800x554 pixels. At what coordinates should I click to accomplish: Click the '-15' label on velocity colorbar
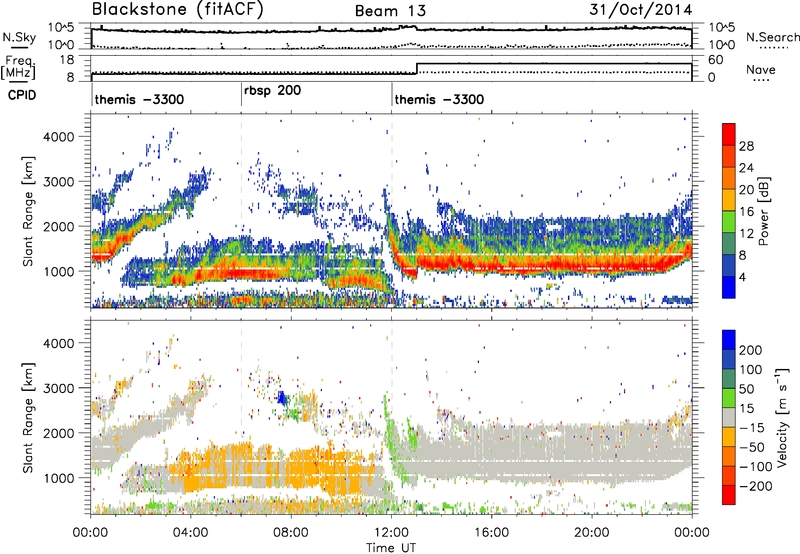pos(752,428)
